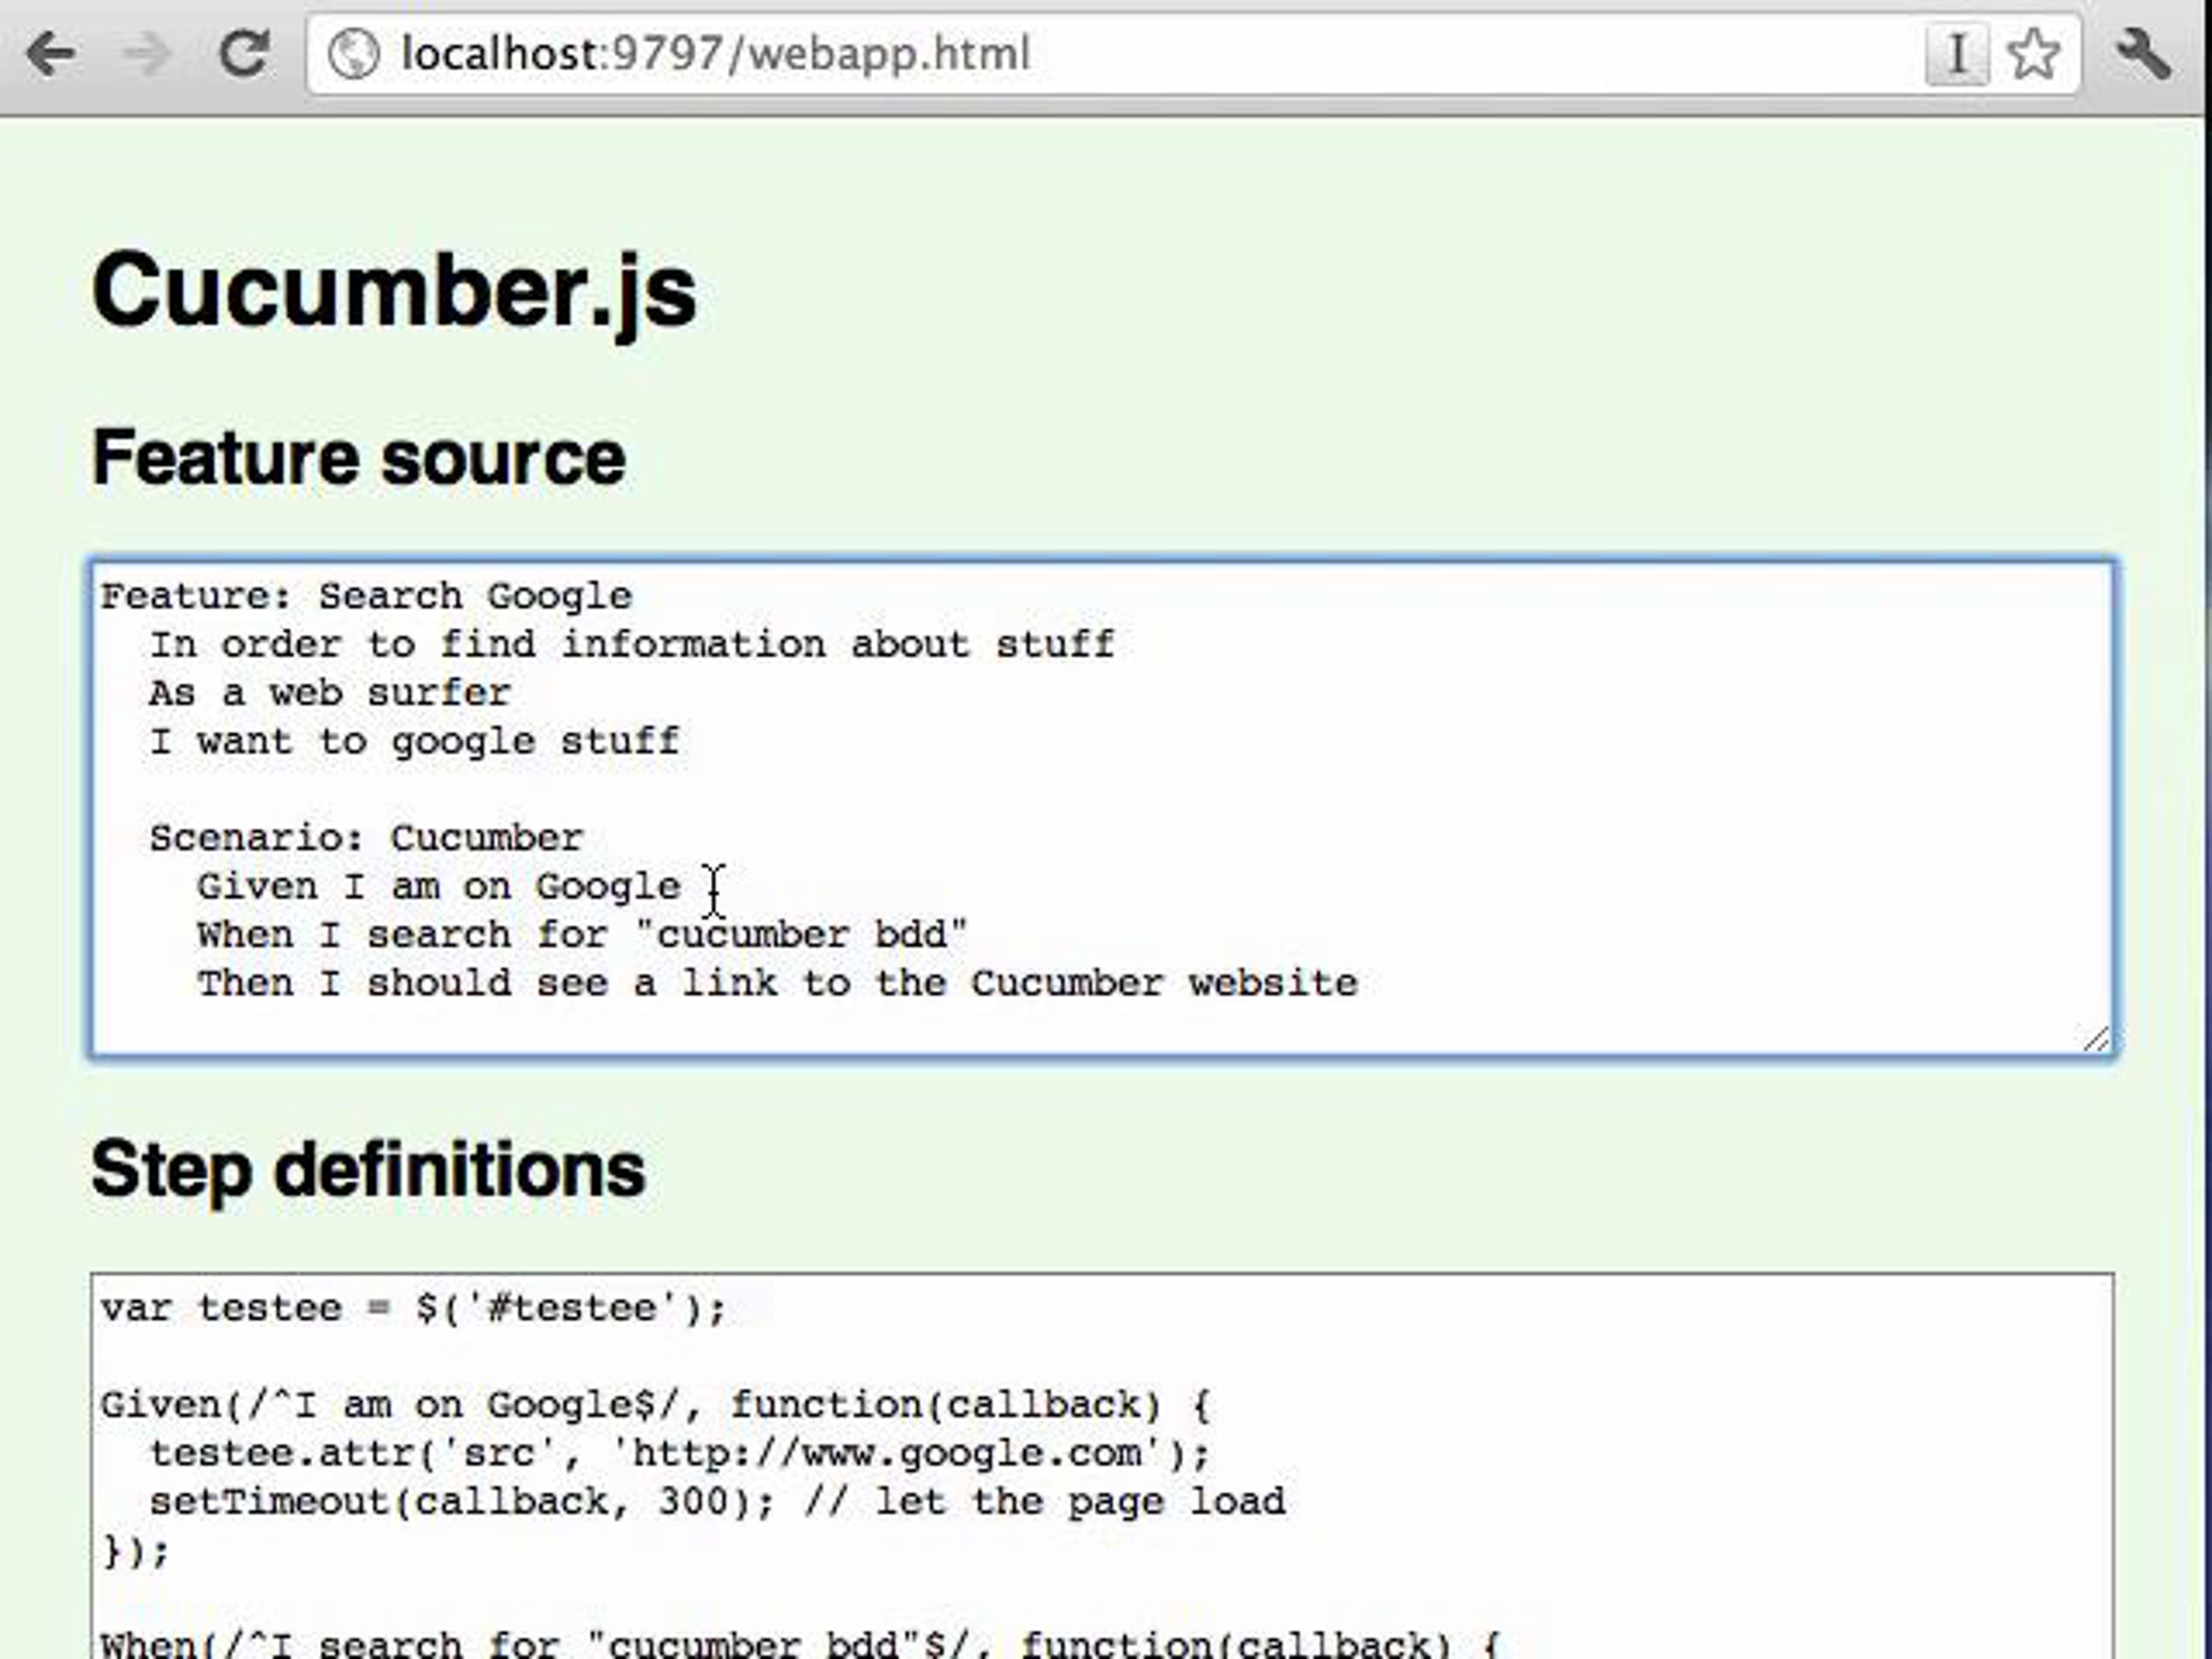The width and height of the screenshot is (2212, 1659).
Task: Click the browser Back arrow button
Action: 50,54
